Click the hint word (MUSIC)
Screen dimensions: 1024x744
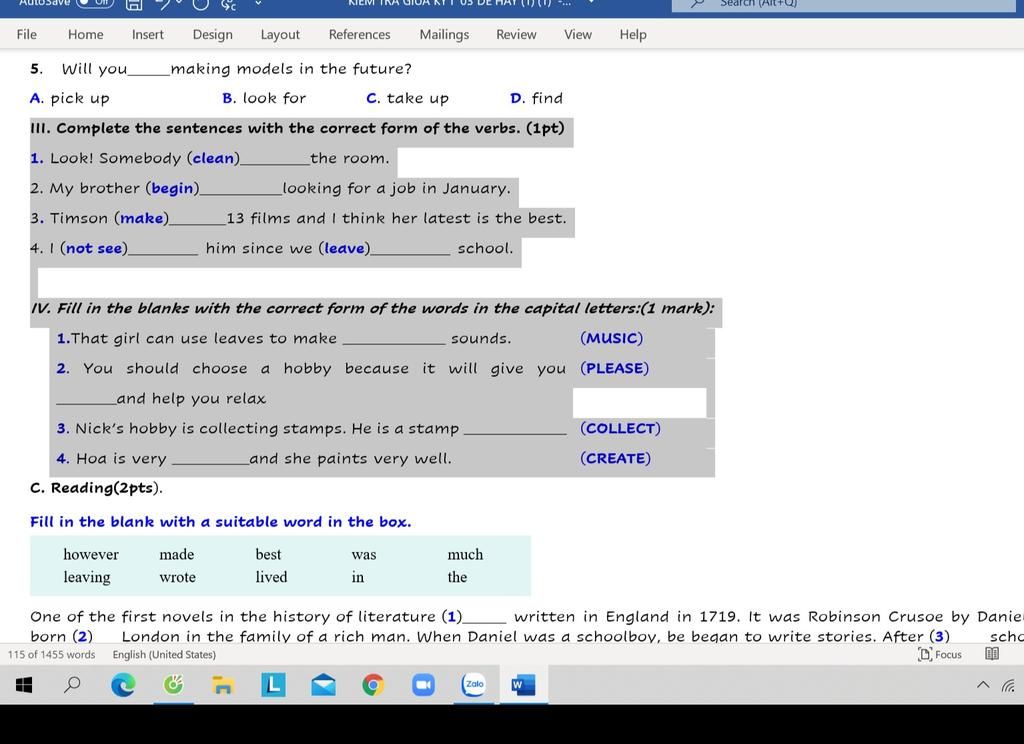[x=611, y=338]
